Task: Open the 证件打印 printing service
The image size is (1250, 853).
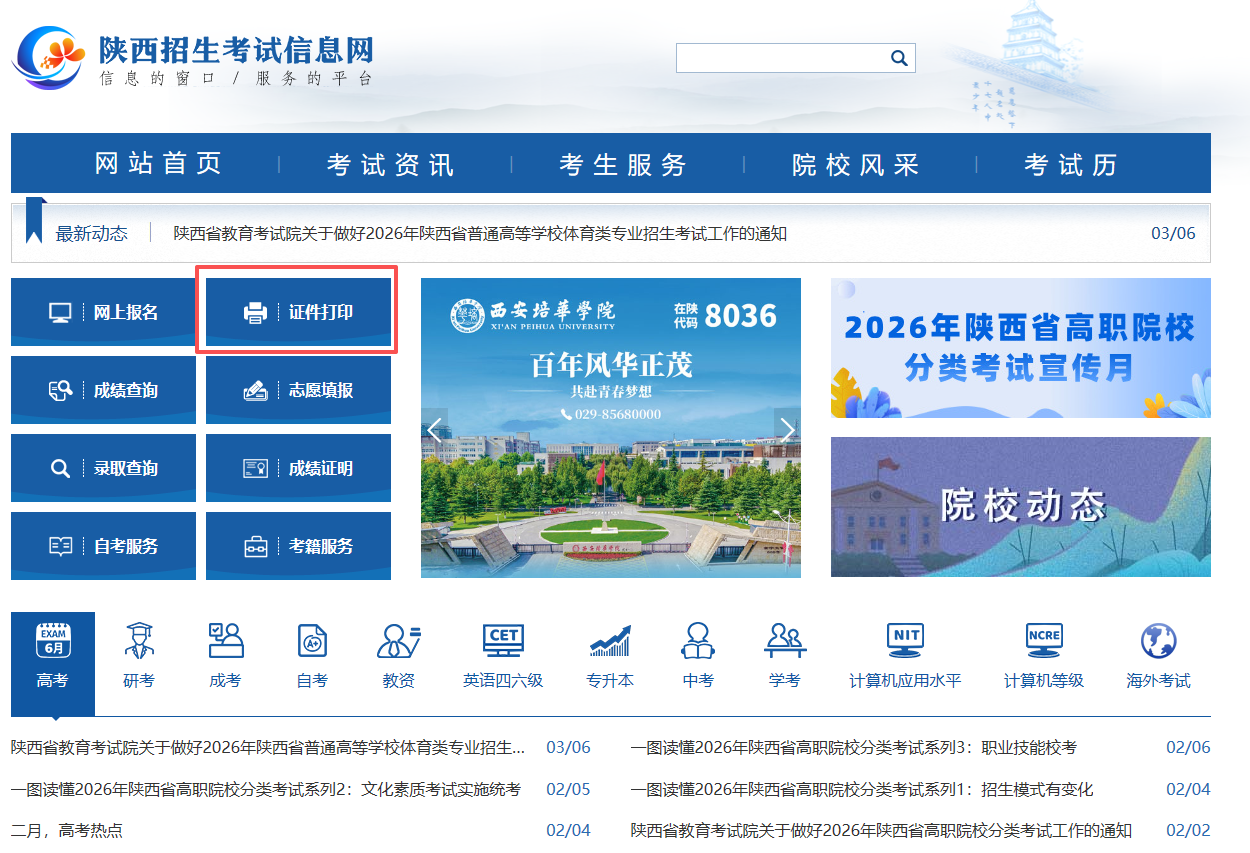Action: tap(297, 311)
